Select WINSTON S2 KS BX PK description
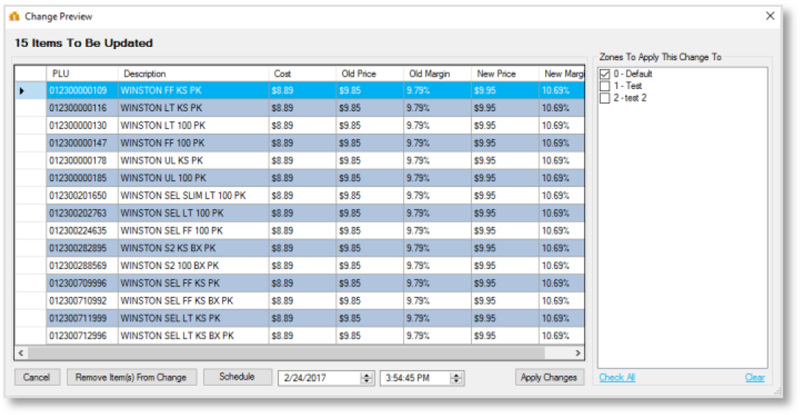Screen dimensions: 800x415 193,248
